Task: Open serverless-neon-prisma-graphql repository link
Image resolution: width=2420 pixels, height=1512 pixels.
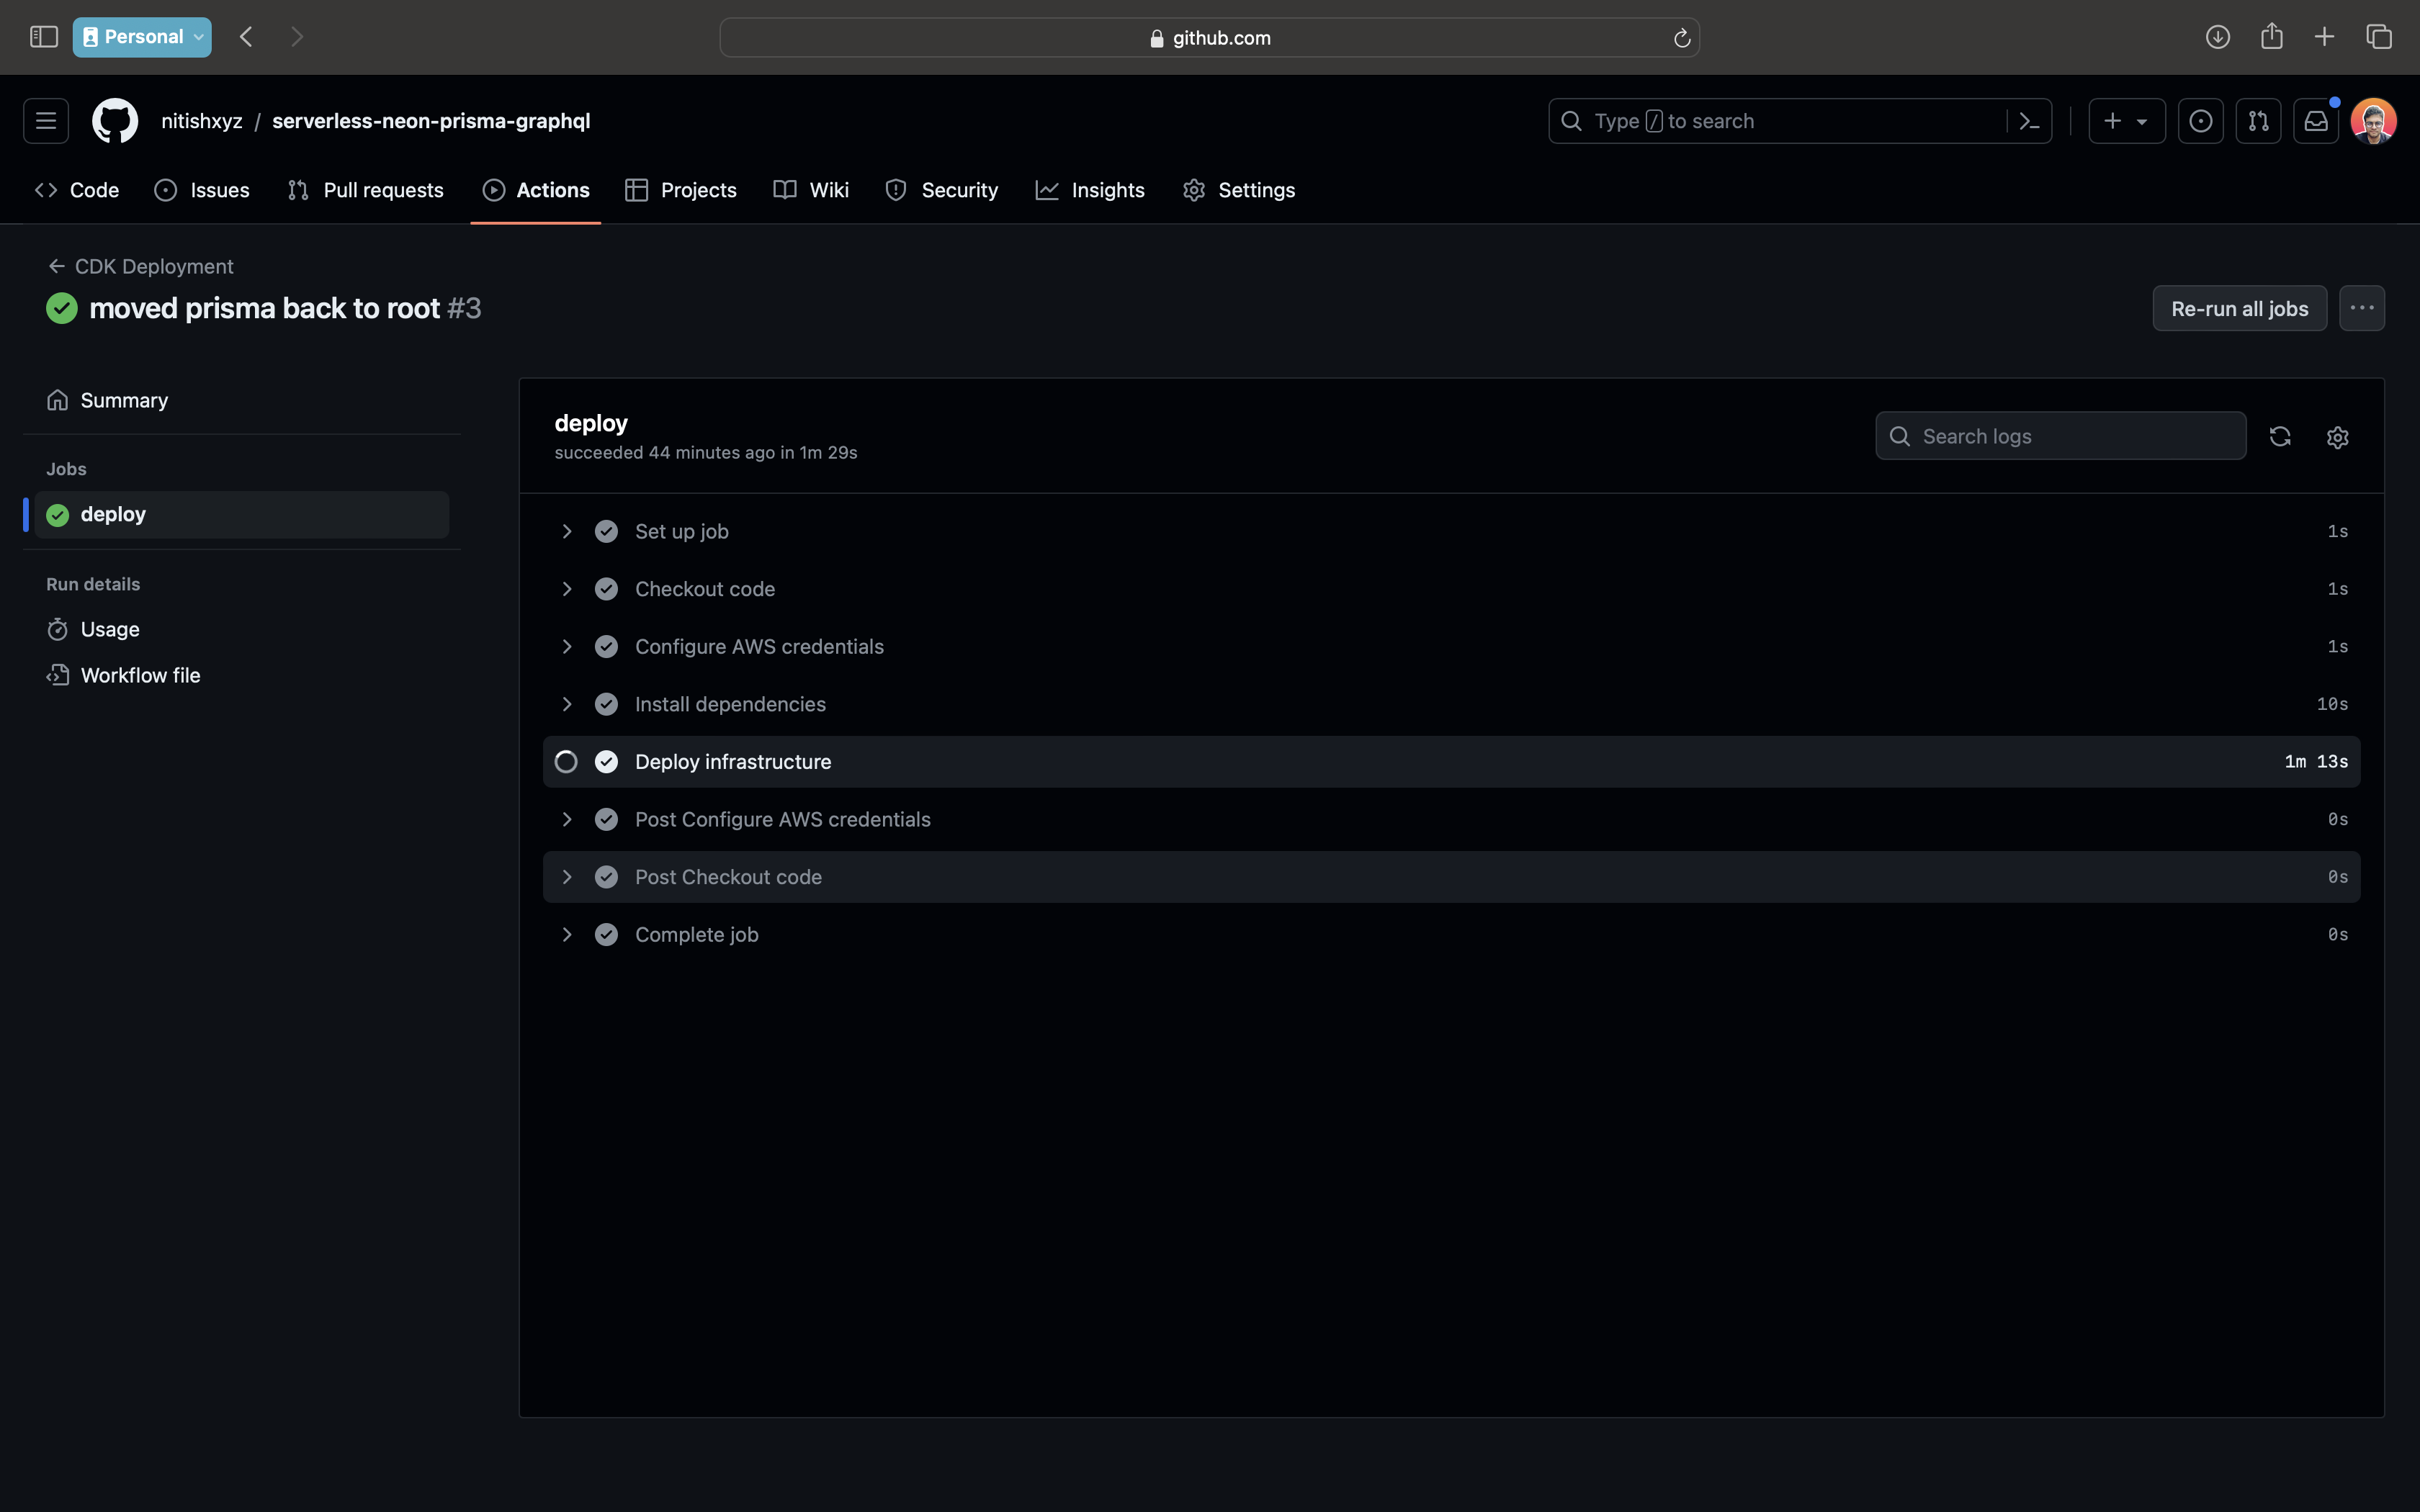Action: tap(431, 121)
